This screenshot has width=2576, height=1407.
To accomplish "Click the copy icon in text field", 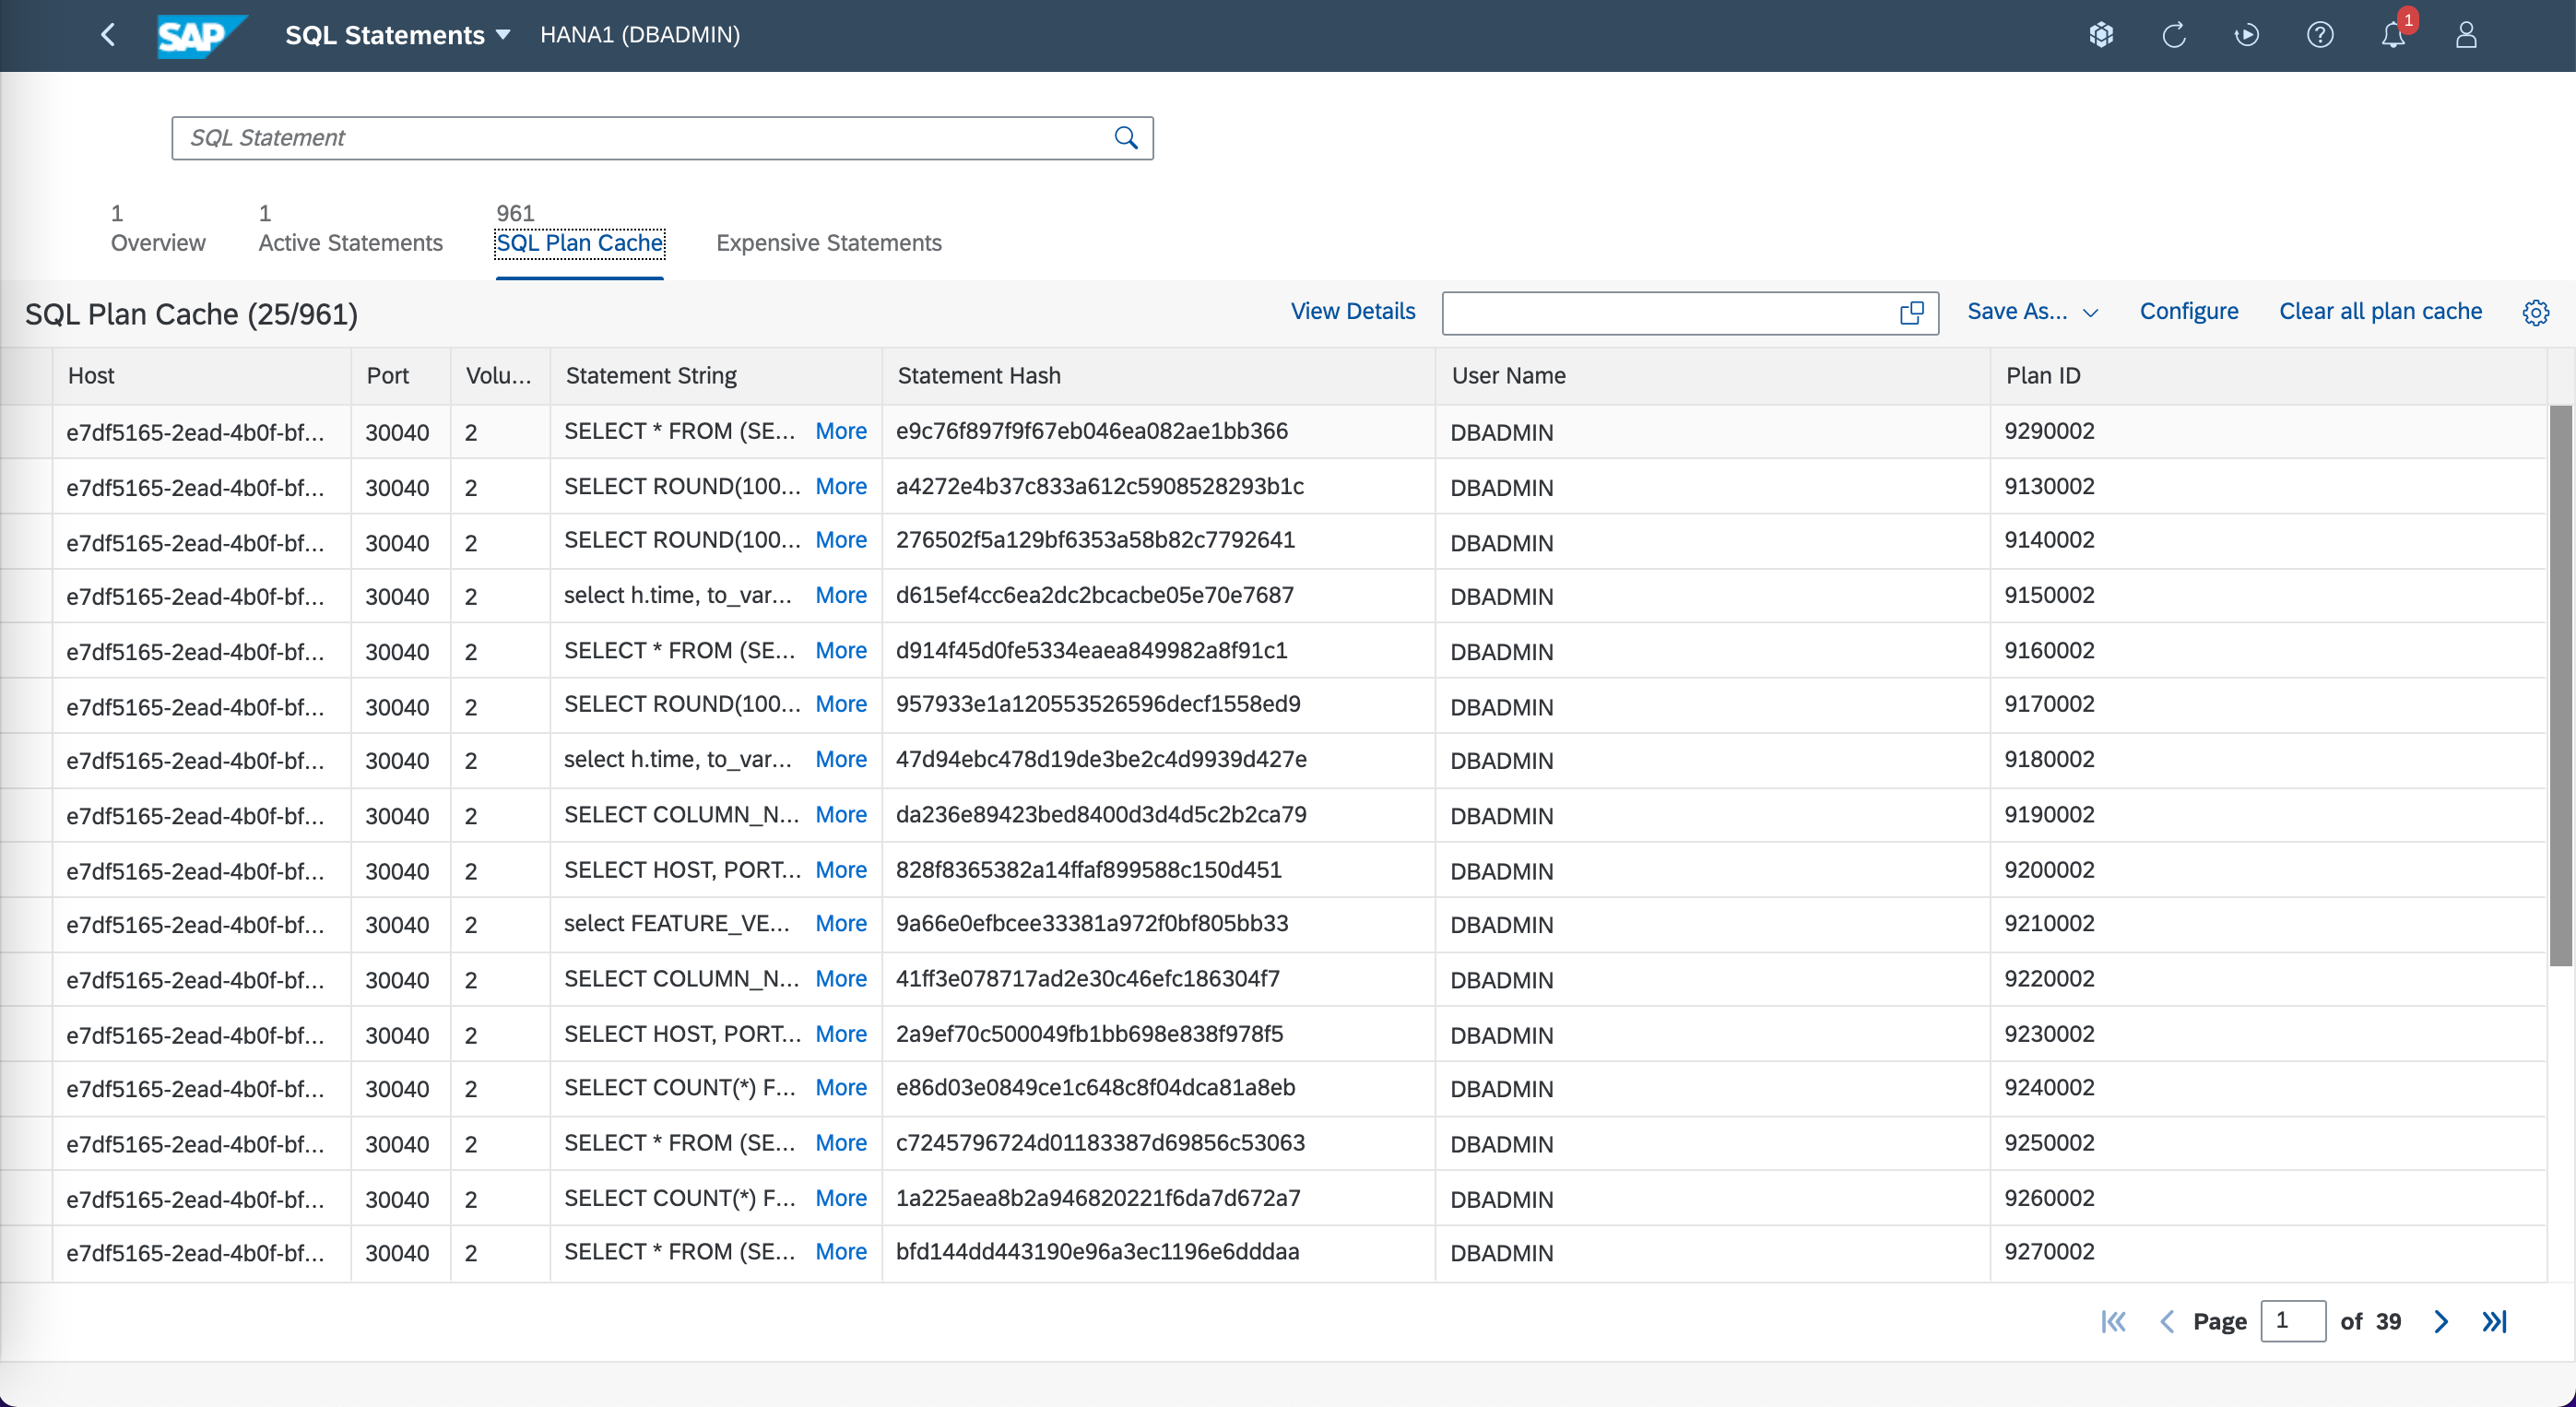I will pos(1911,313).
